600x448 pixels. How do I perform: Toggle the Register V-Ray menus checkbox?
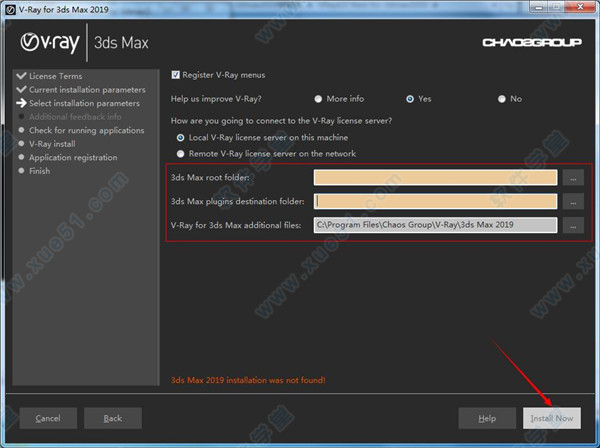coord(176,75)
